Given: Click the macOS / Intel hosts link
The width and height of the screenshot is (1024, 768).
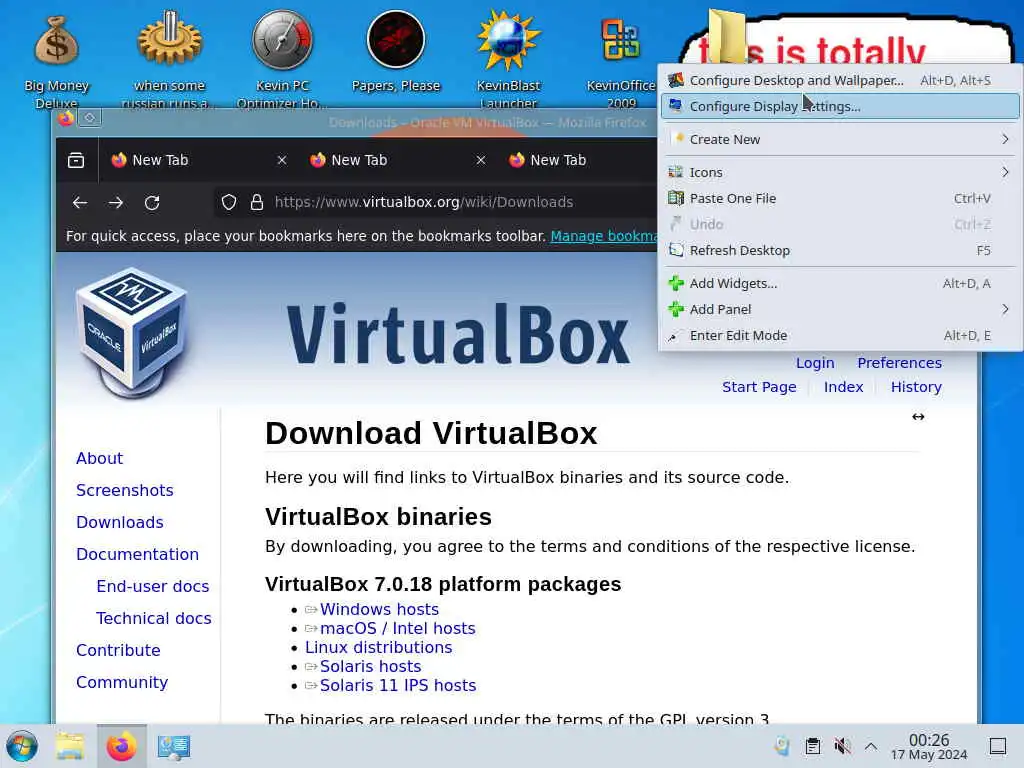Looking at the screenshot, I should (397, 628).
